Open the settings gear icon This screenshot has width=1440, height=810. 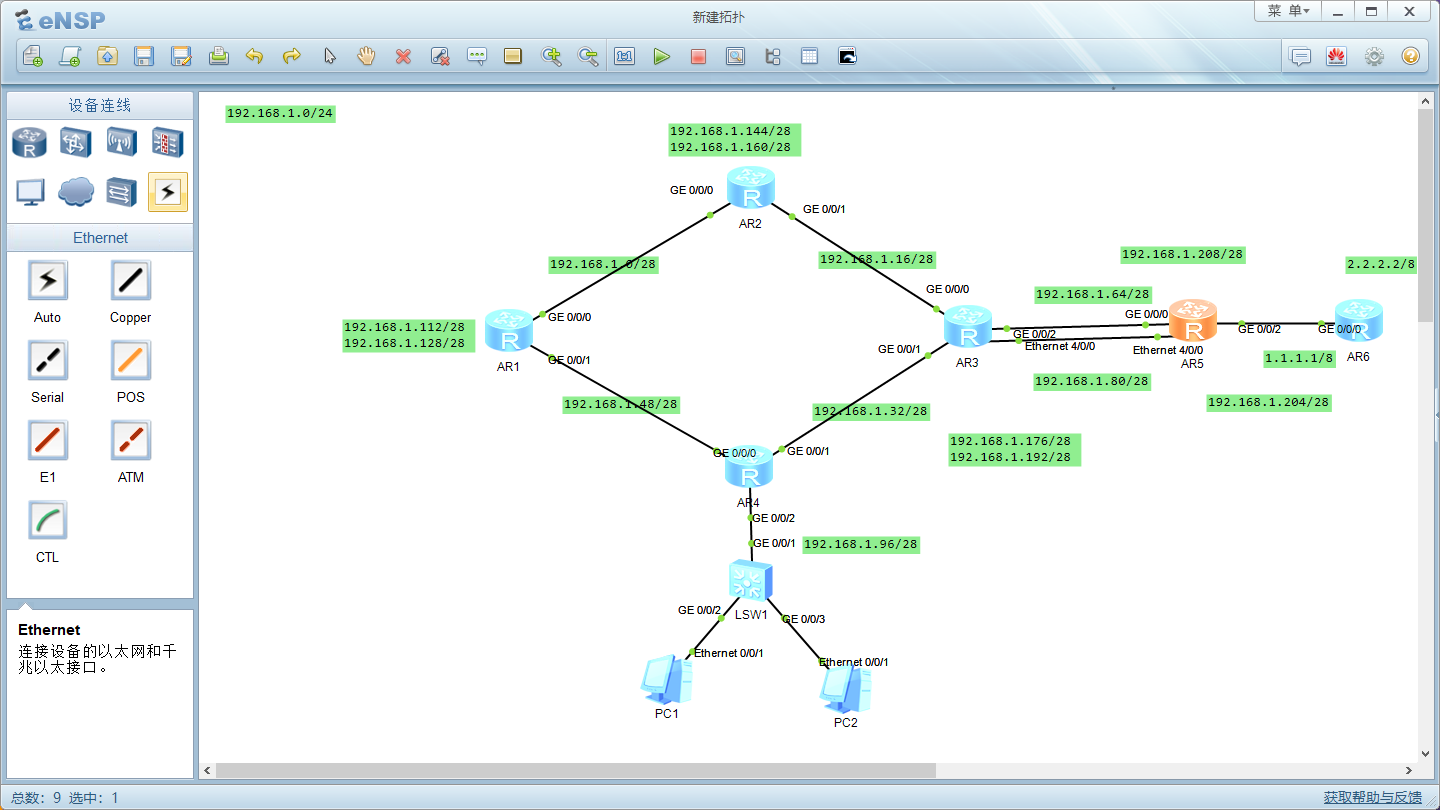pyautogui.click(x=1374, y=57)
